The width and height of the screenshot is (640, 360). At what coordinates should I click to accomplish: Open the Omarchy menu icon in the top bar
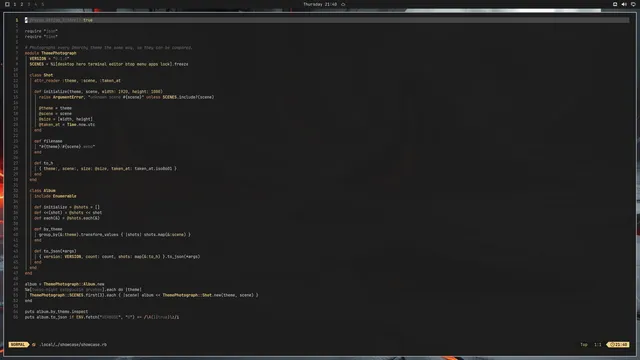7,4
